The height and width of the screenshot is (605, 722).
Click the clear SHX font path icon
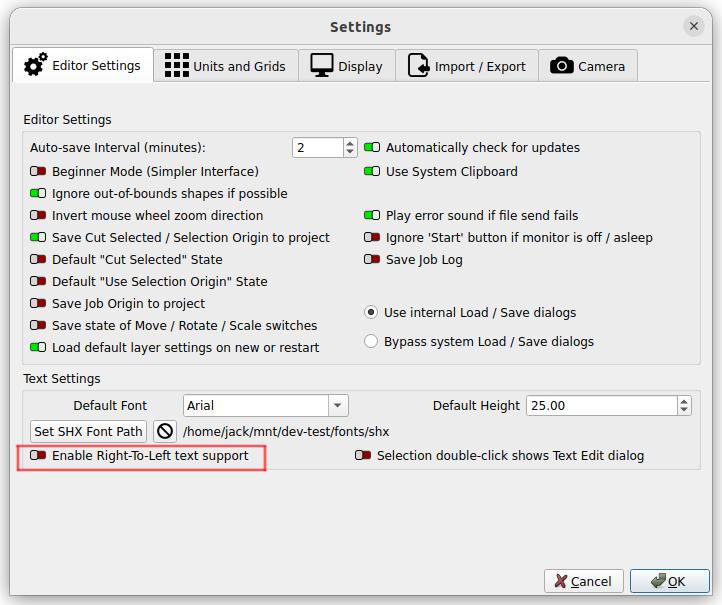165,432
